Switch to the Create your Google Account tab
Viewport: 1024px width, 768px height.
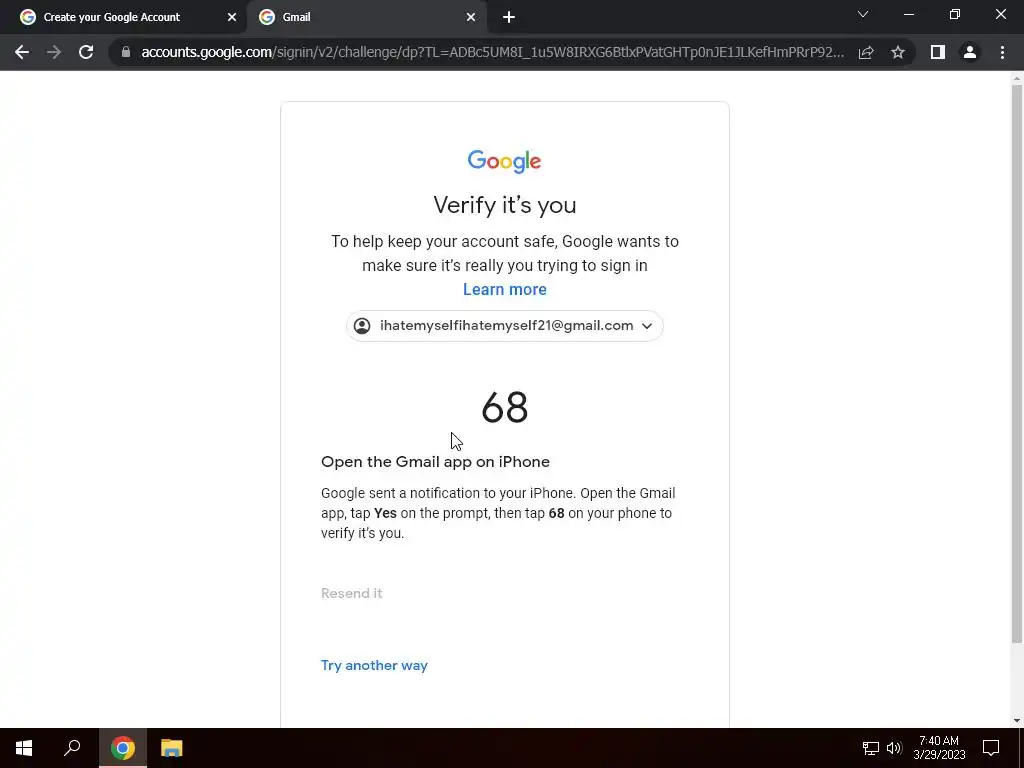[123, 18]
